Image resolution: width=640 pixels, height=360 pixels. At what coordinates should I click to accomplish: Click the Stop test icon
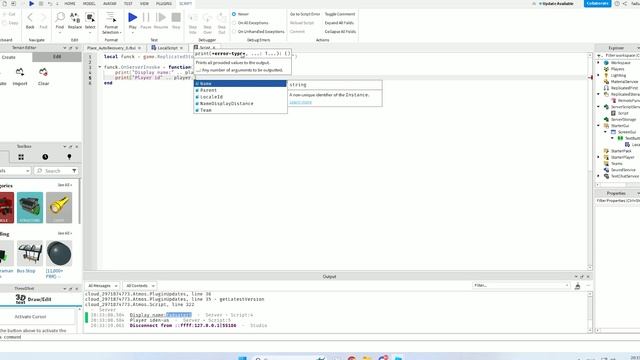point(176,18)
